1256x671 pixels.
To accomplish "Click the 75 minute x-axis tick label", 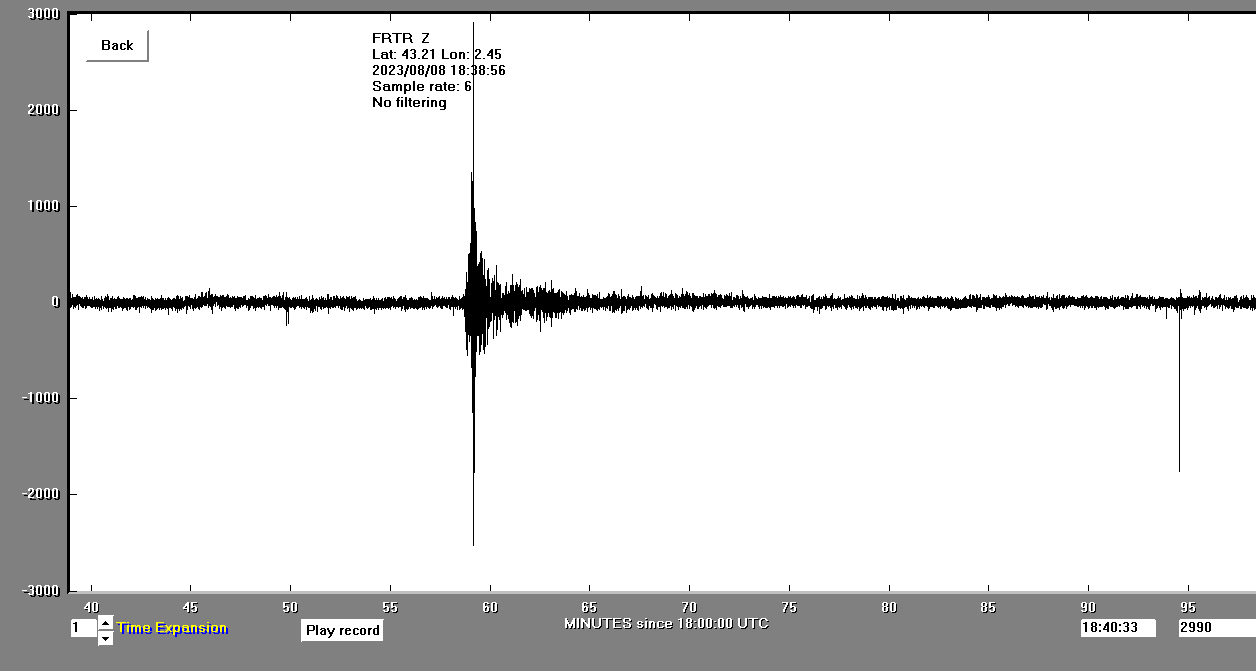I will click(789, 607).
